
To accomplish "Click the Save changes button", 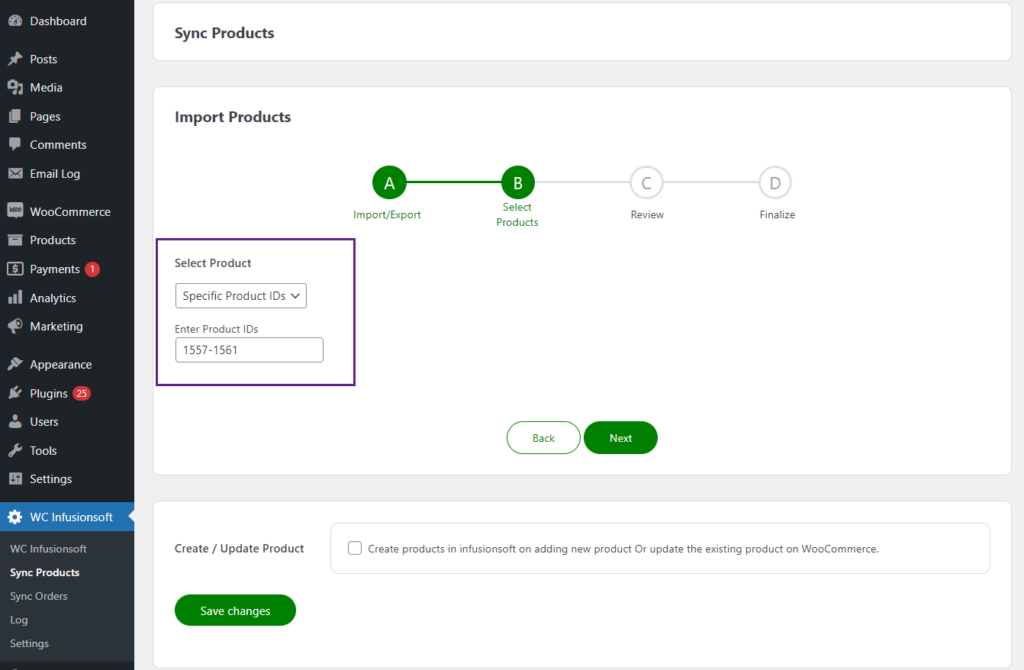I will pyautogui.click(x=235, y=610).
